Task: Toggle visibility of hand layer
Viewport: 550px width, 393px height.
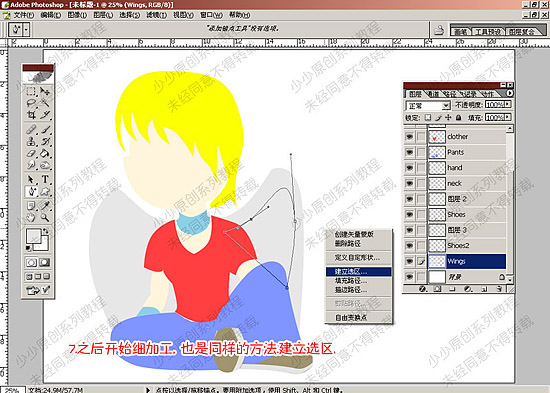Action: click(x=409, y=168)
